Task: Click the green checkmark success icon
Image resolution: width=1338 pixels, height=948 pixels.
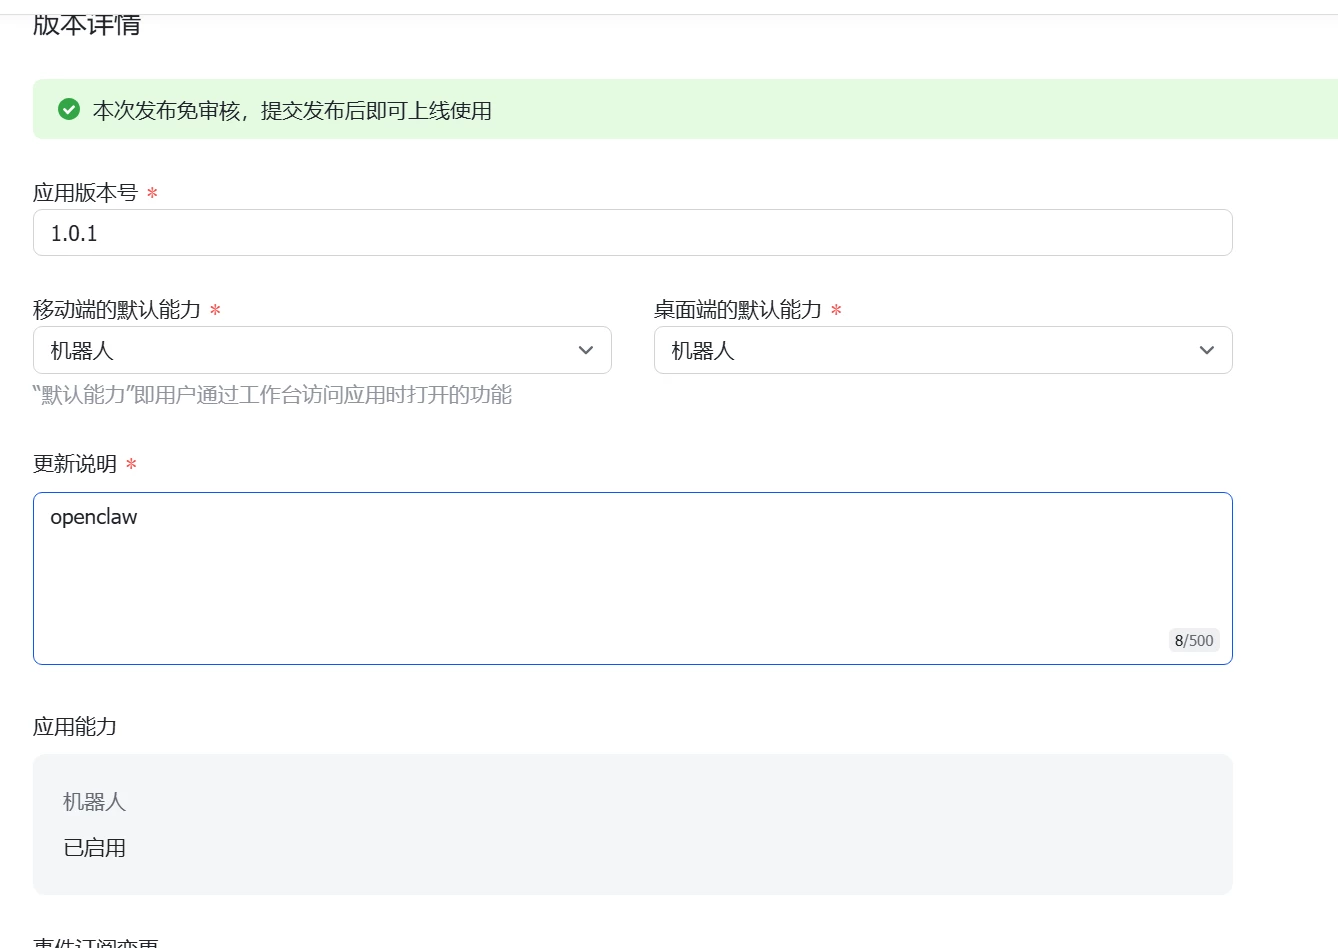Action: (69, 109)
